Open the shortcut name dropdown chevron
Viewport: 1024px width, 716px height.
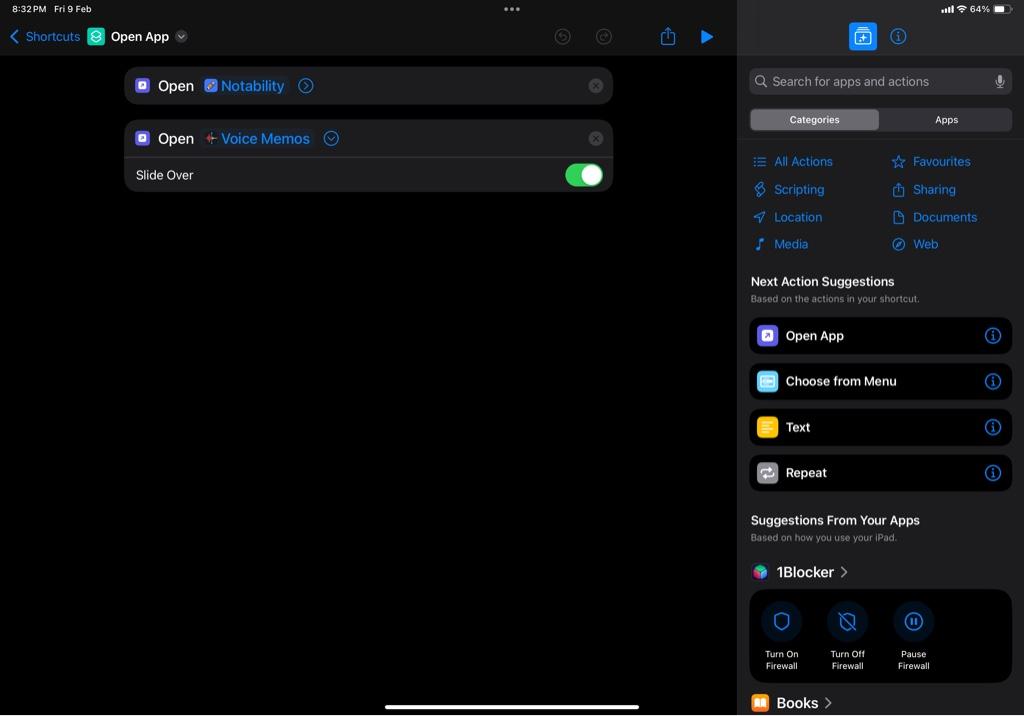[x=182, y=37]
